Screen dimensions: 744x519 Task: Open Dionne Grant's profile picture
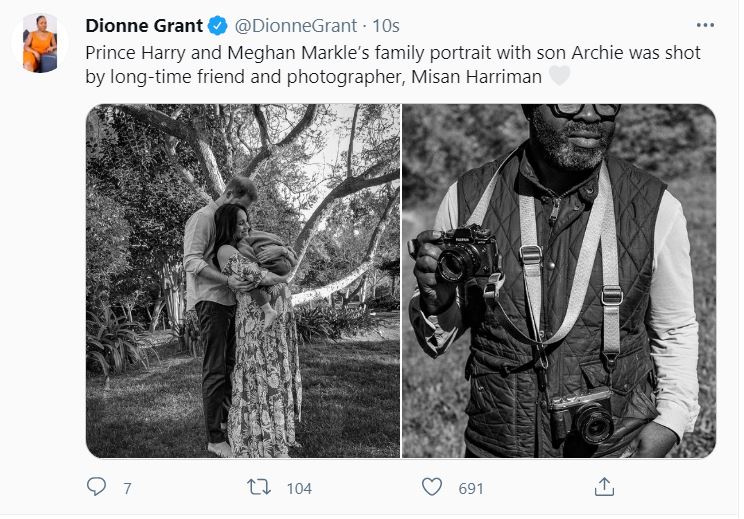pos(41,45)
